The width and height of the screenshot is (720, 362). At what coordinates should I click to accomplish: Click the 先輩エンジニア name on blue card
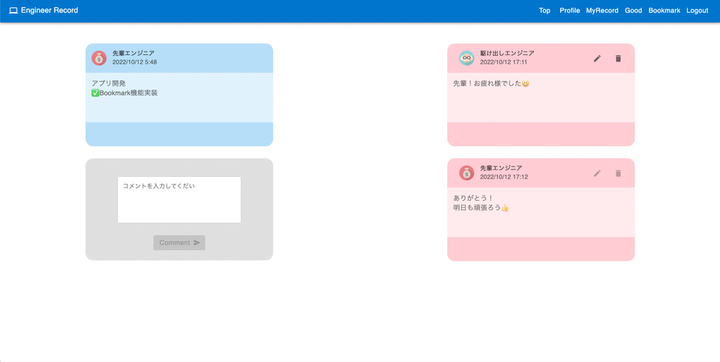(x=133, y=53)
